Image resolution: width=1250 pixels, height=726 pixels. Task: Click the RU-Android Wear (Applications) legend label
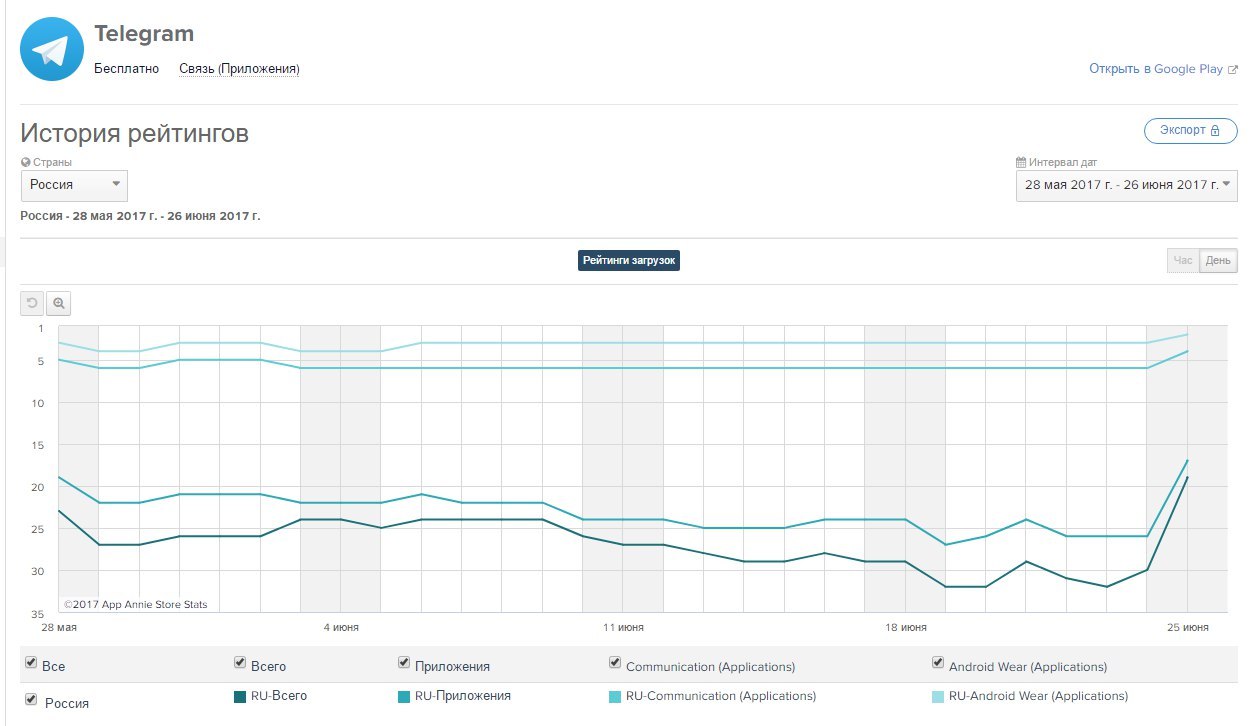click(1038, 696)
